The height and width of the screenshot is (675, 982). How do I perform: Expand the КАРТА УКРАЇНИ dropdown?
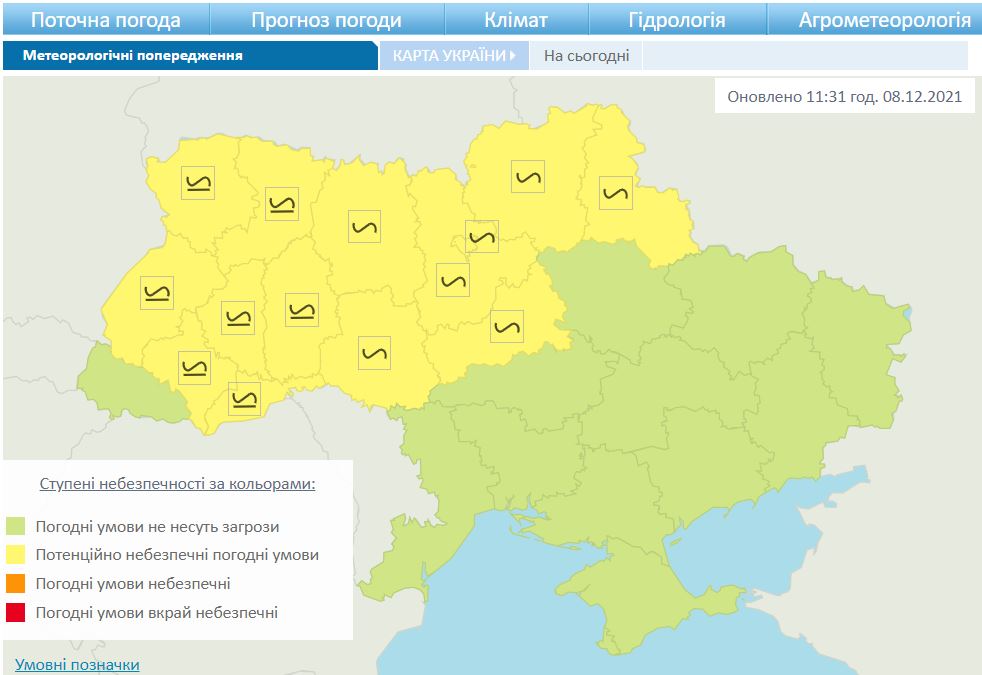[x=454, y=56]
